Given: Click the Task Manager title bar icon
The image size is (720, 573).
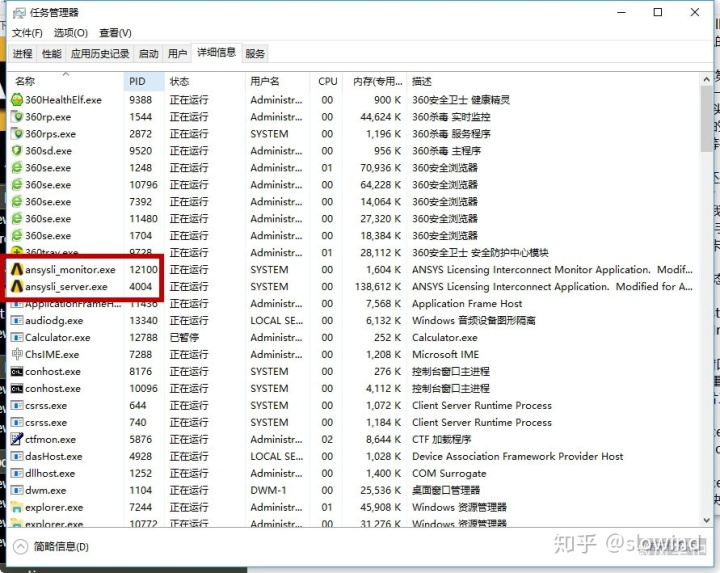Looking at the screenshot, I should (19, 13).
